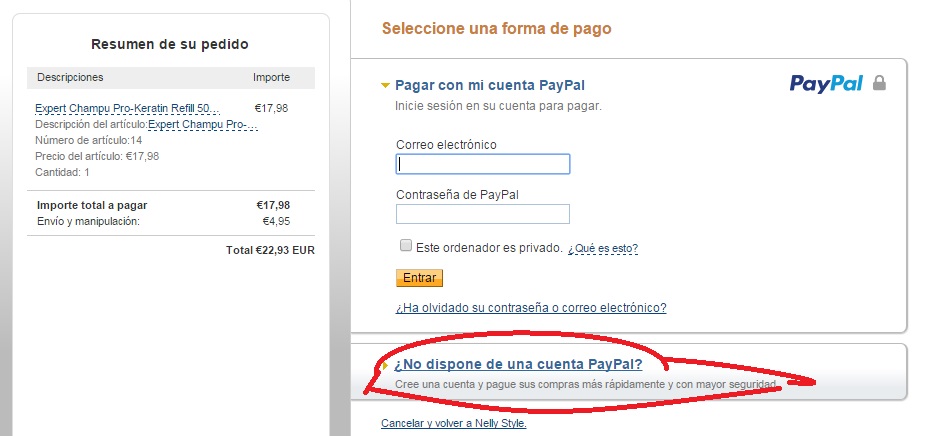Screen dimensions: 934x436
Task: Check the Este ordenador es privado box
Action: click(406, 245)
